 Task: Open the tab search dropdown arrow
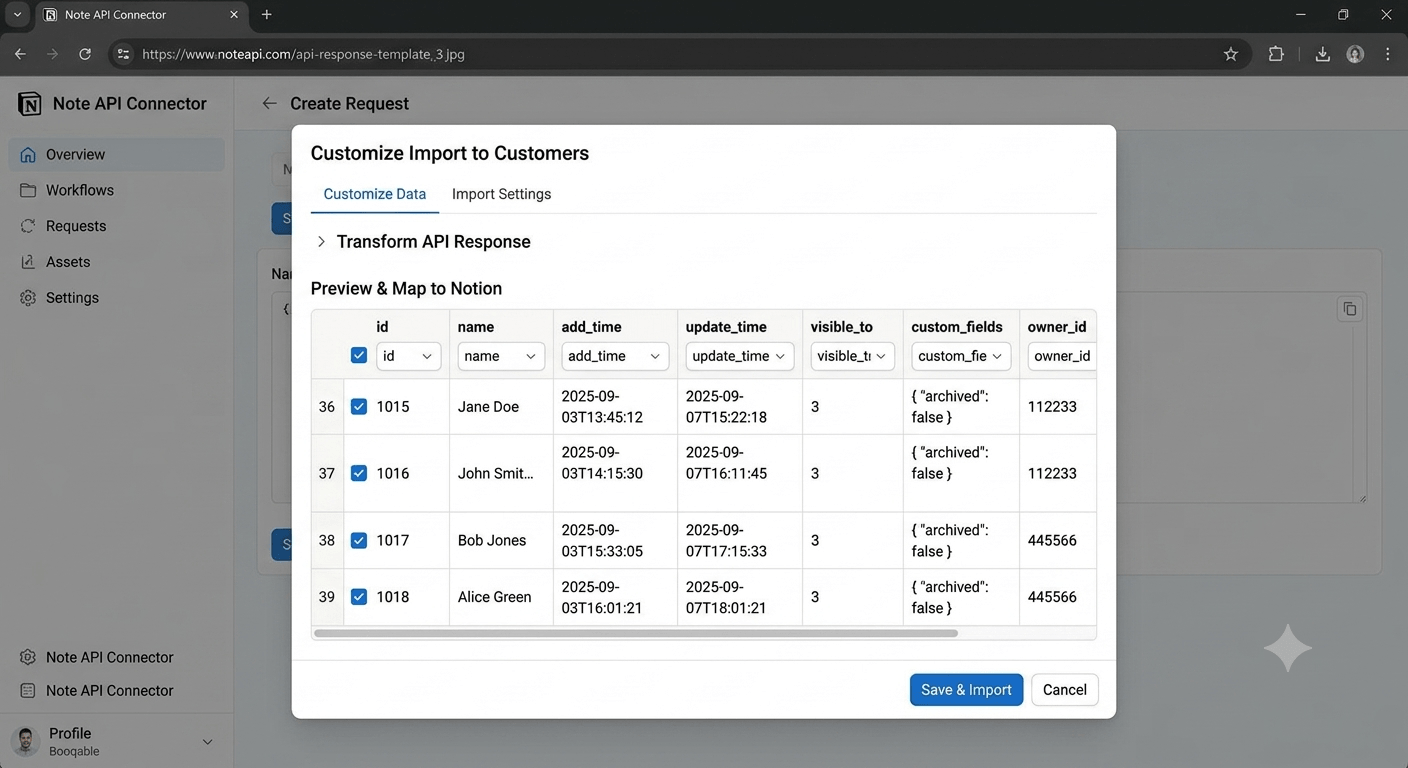pos(17,15)
